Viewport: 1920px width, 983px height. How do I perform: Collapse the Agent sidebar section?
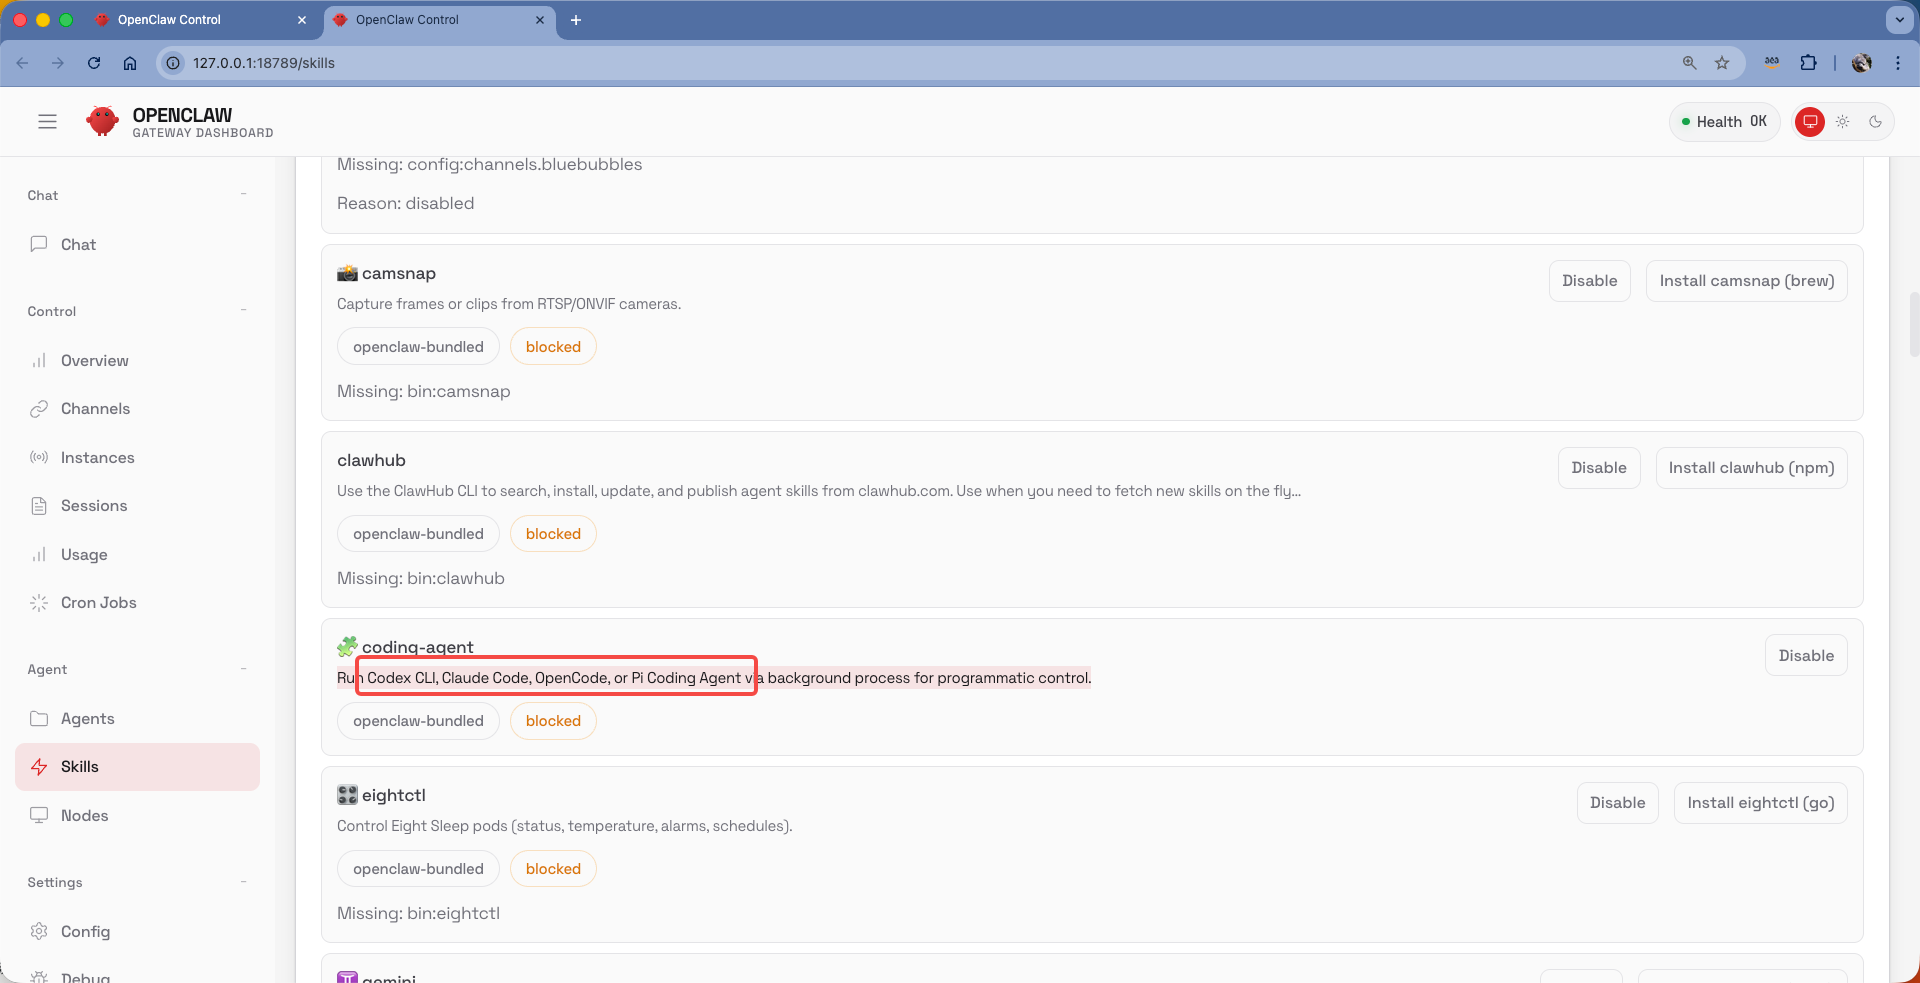click(243, 669)
